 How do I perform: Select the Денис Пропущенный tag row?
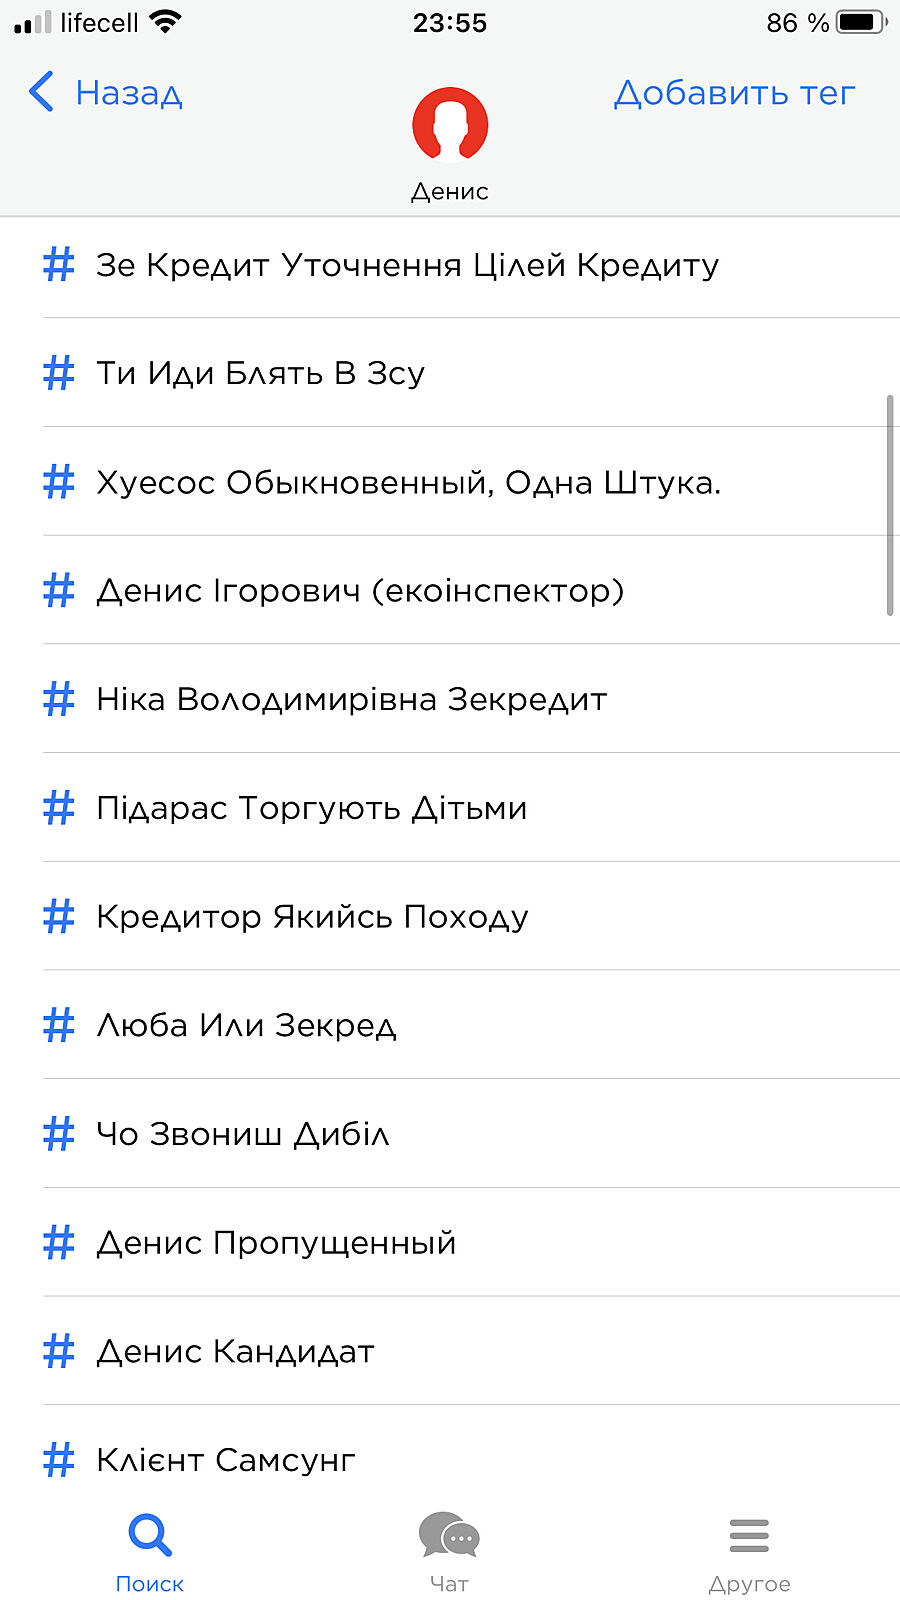point(276,1243)
